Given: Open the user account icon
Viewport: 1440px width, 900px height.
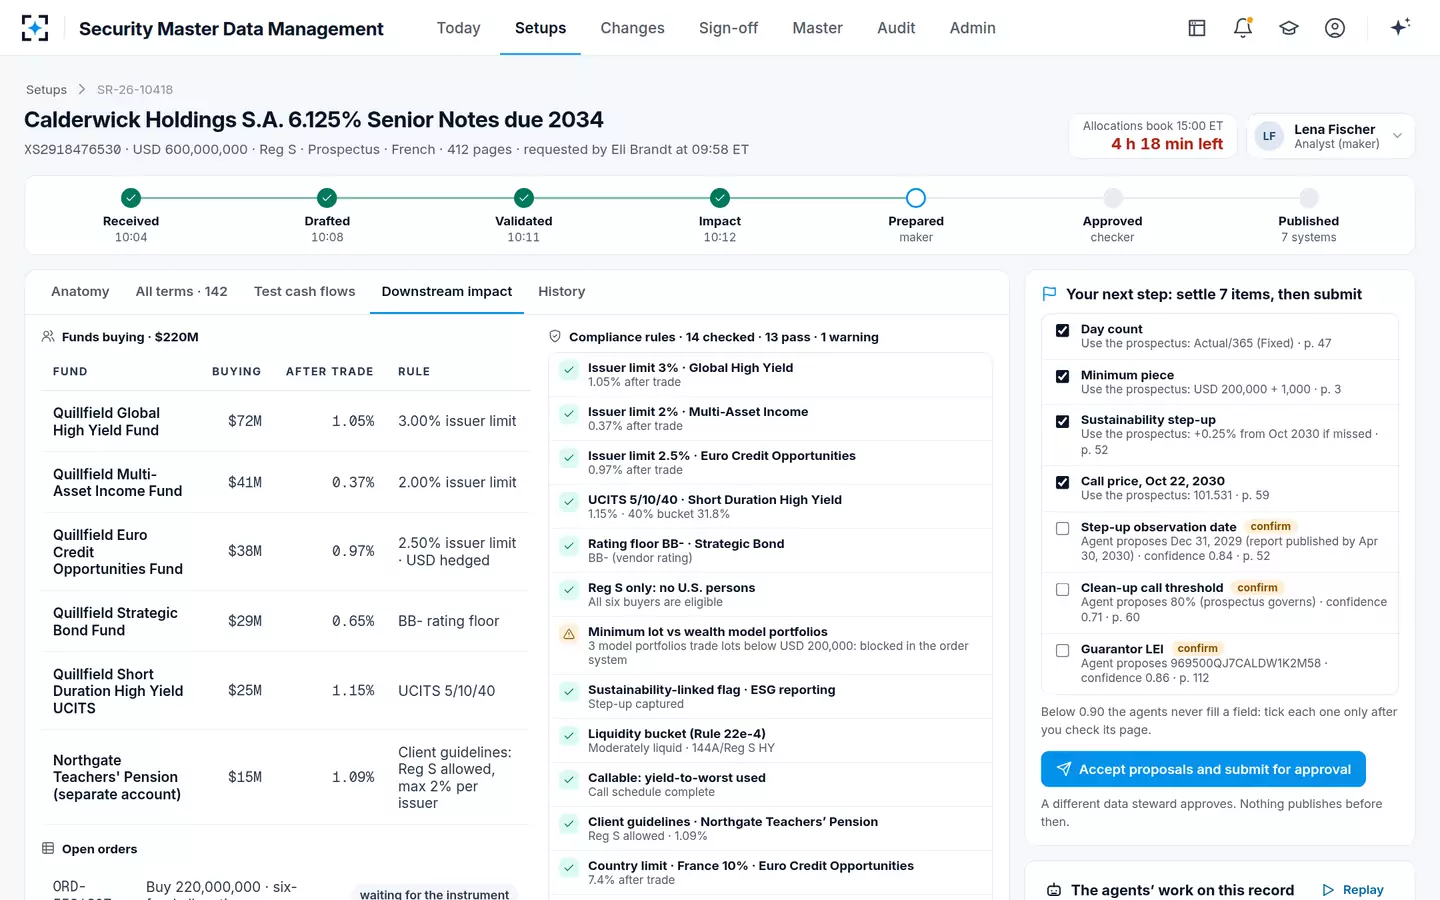Looking at the screenshot, I should click(1335, 28).
